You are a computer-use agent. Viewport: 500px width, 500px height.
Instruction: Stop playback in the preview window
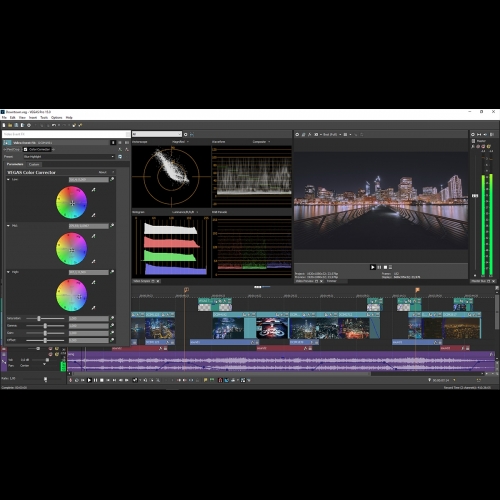385,267
